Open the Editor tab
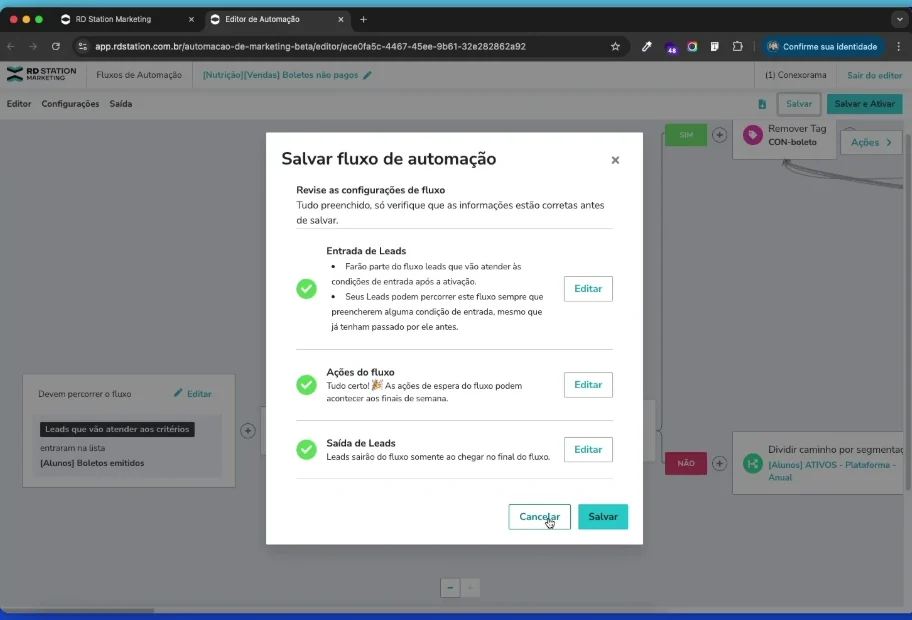The height and width of the screenshot is (620, 912). (x=19, y=104)
